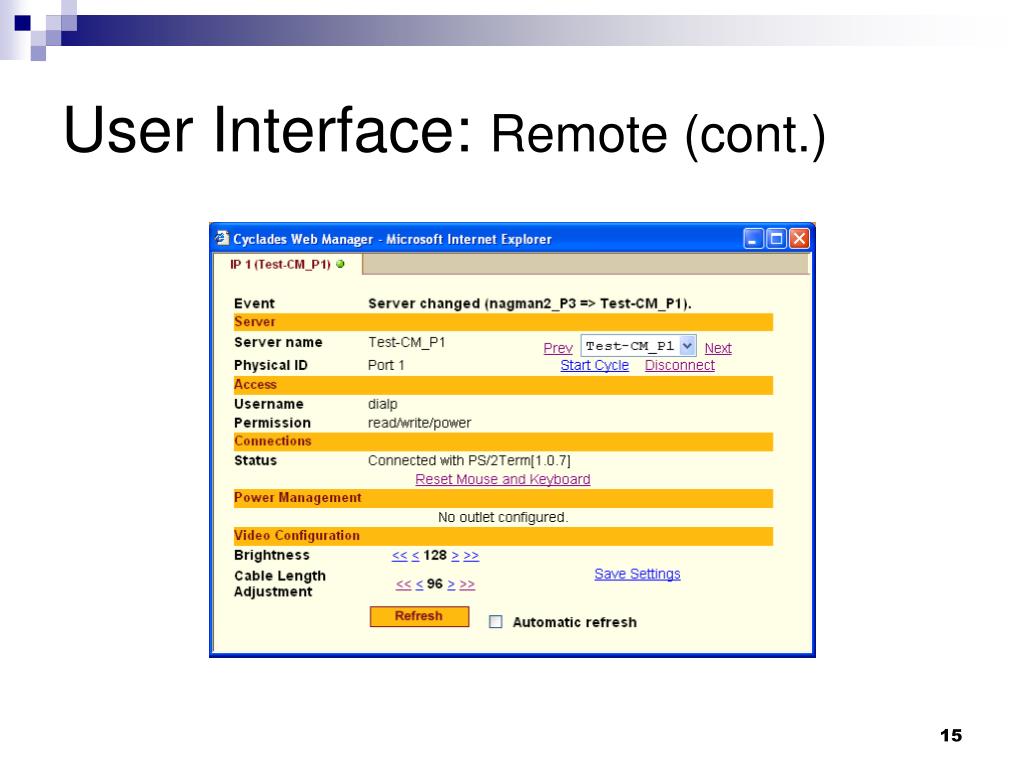Click the Server changed event message

pos(530,304)
